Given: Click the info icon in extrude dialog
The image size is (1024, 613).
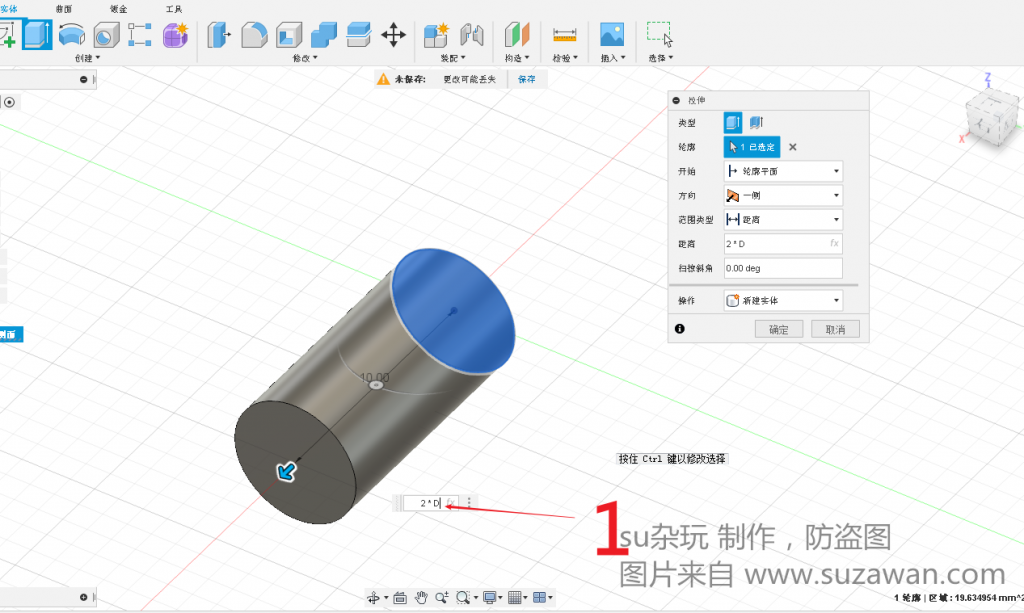Looking at the screenshot, I should point(680,329).
